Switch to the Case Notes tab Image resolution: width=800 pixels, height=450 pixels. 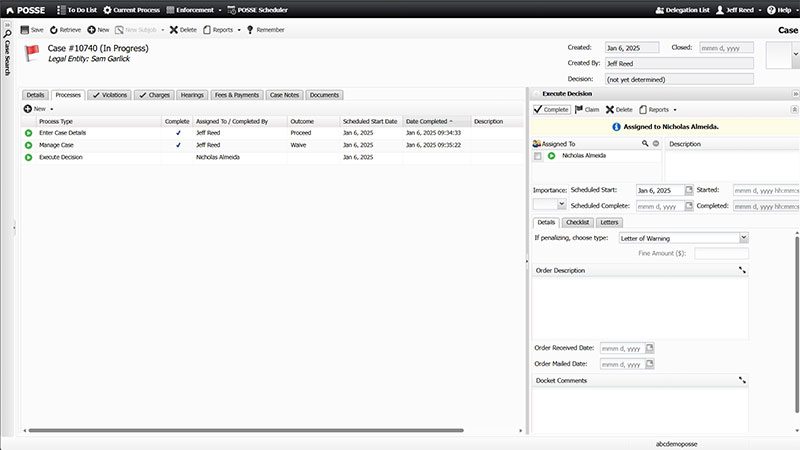pos(284,95)
